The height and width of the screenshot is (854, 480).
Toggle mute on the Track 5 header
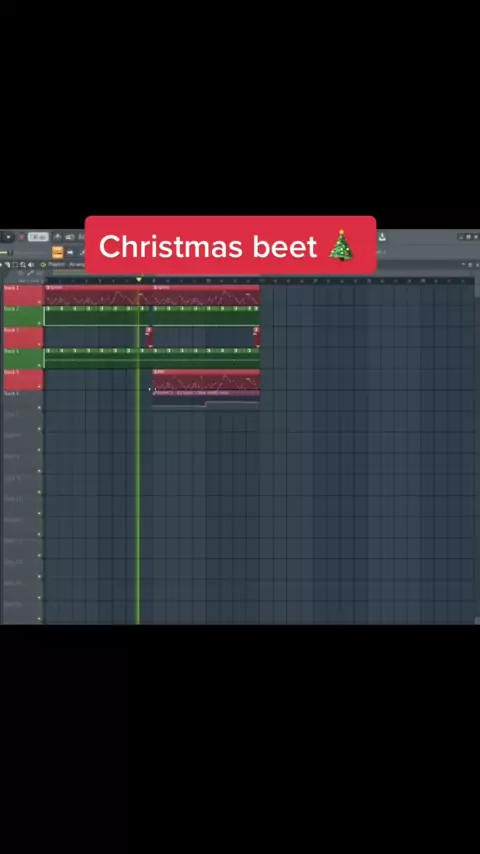(x=39, y=386)
